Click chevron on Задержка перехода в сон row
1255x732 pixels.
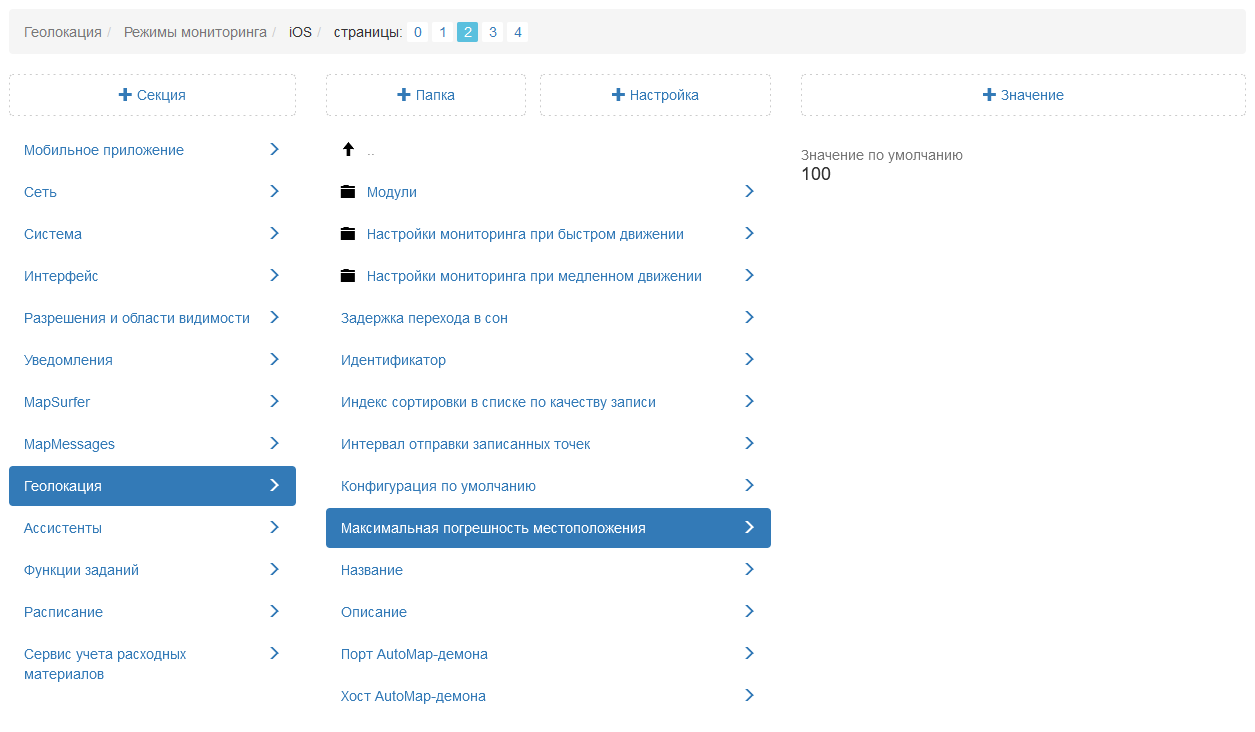749,317
